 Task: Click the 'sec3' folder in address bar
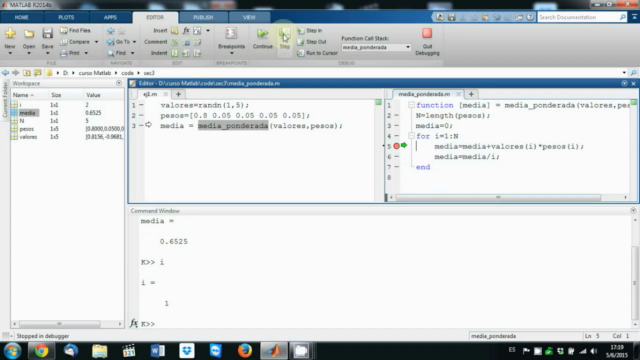pos(149,73)
